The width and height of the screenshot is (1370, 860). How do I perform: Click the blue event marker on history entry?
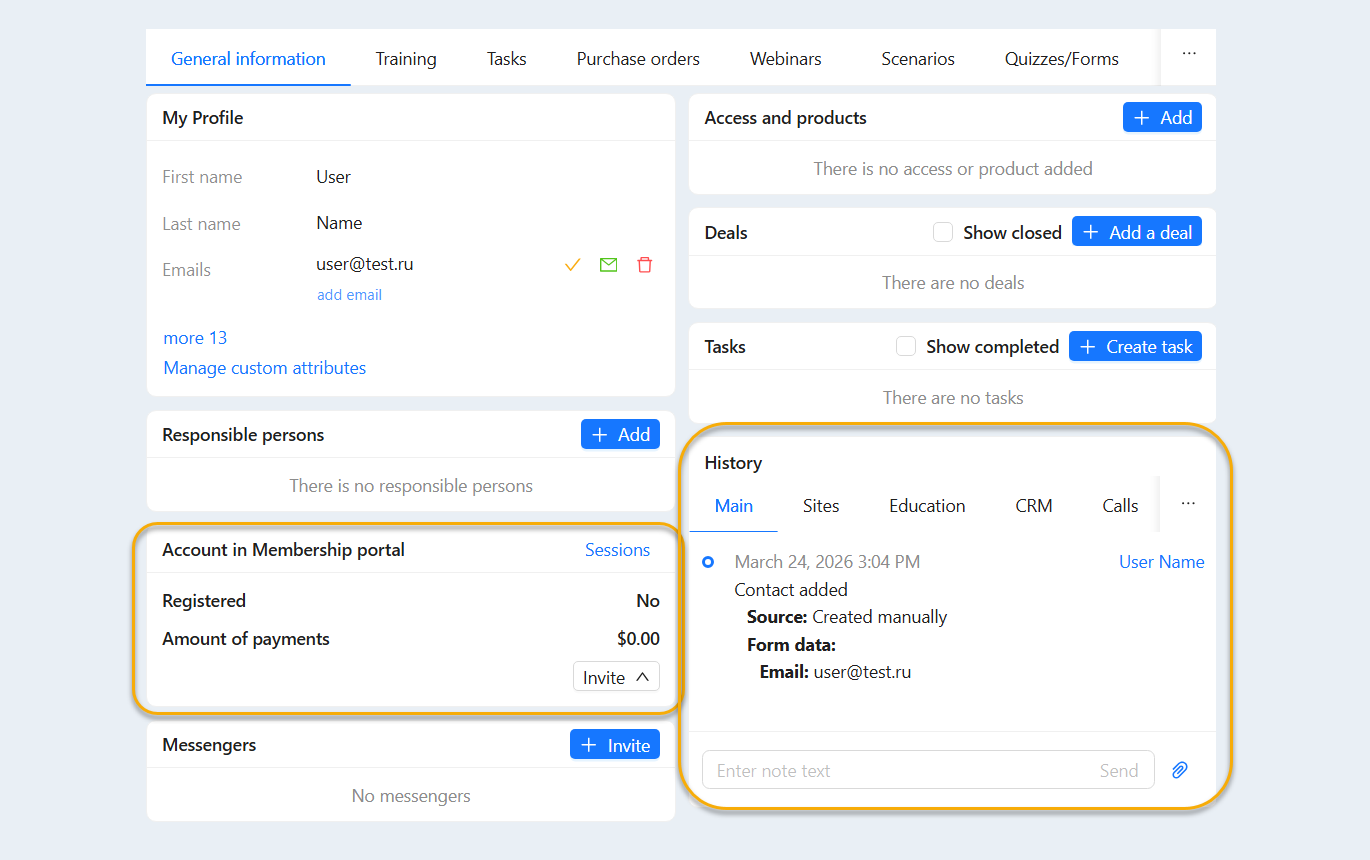pos(708,562)
